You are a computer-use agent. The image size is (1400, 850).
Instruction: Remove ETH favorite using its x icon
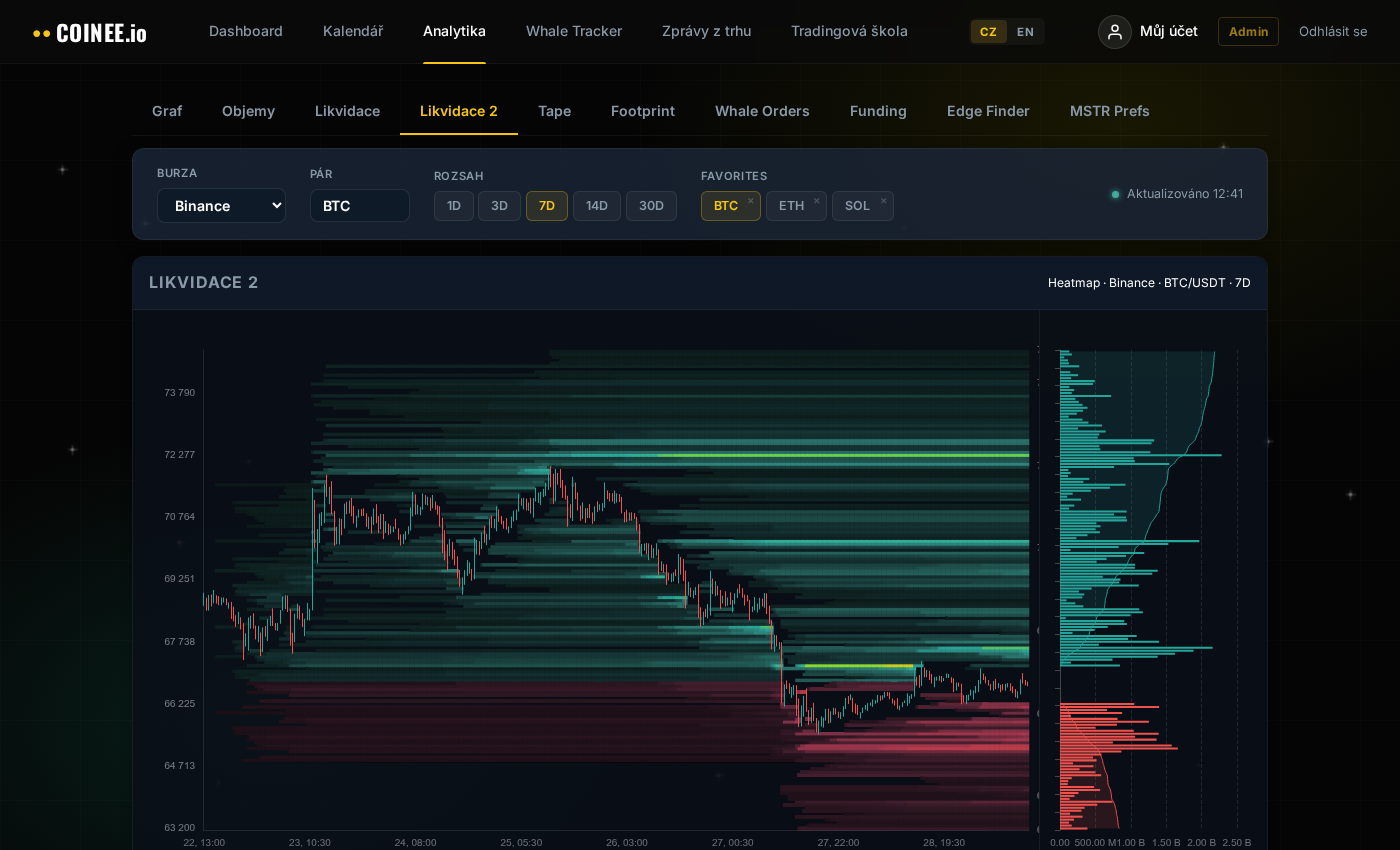[x=816, y=201]
